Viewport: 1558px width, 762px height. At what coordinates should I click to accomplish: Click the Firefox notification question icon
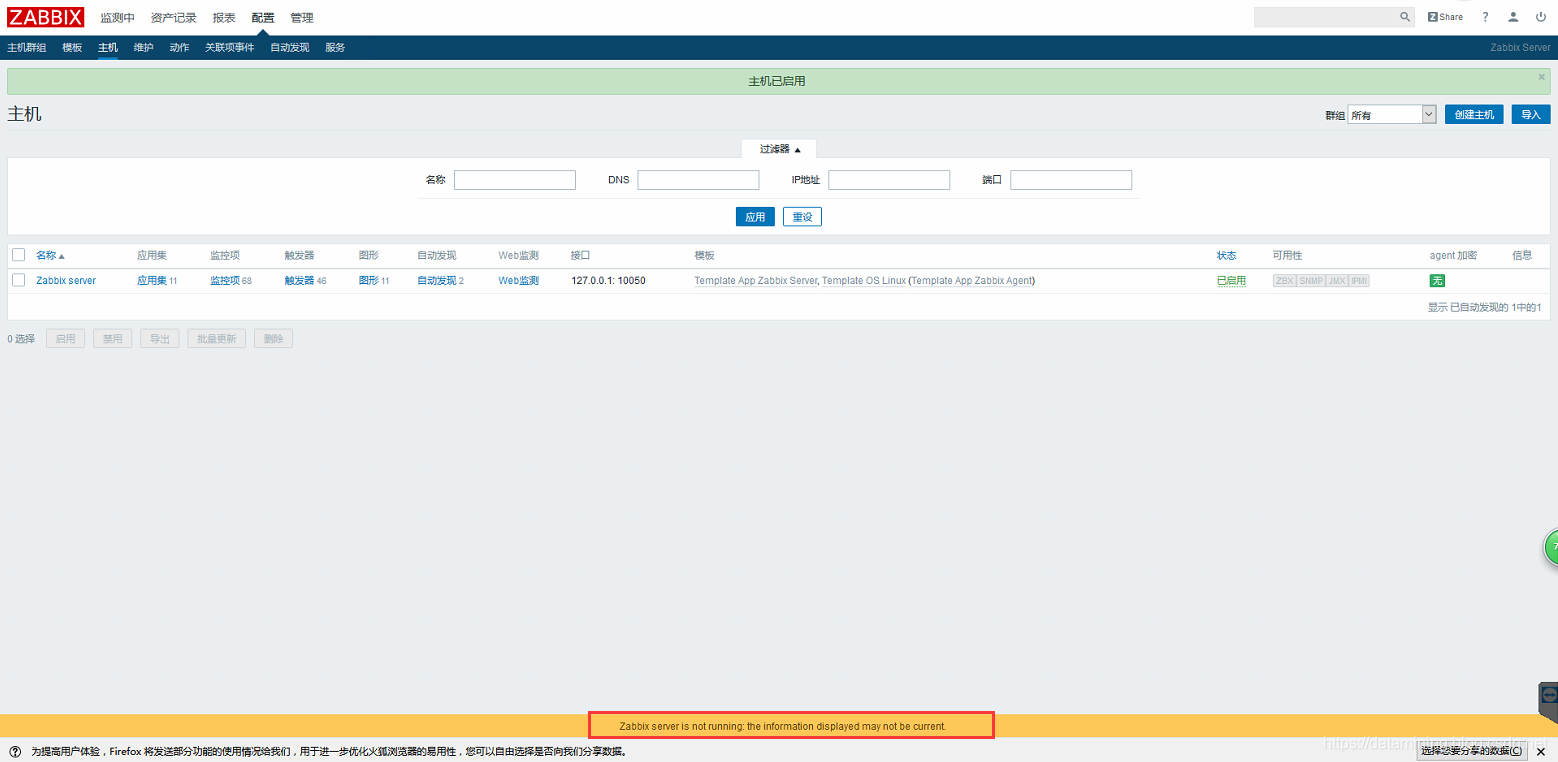click(x=15, y=751)
